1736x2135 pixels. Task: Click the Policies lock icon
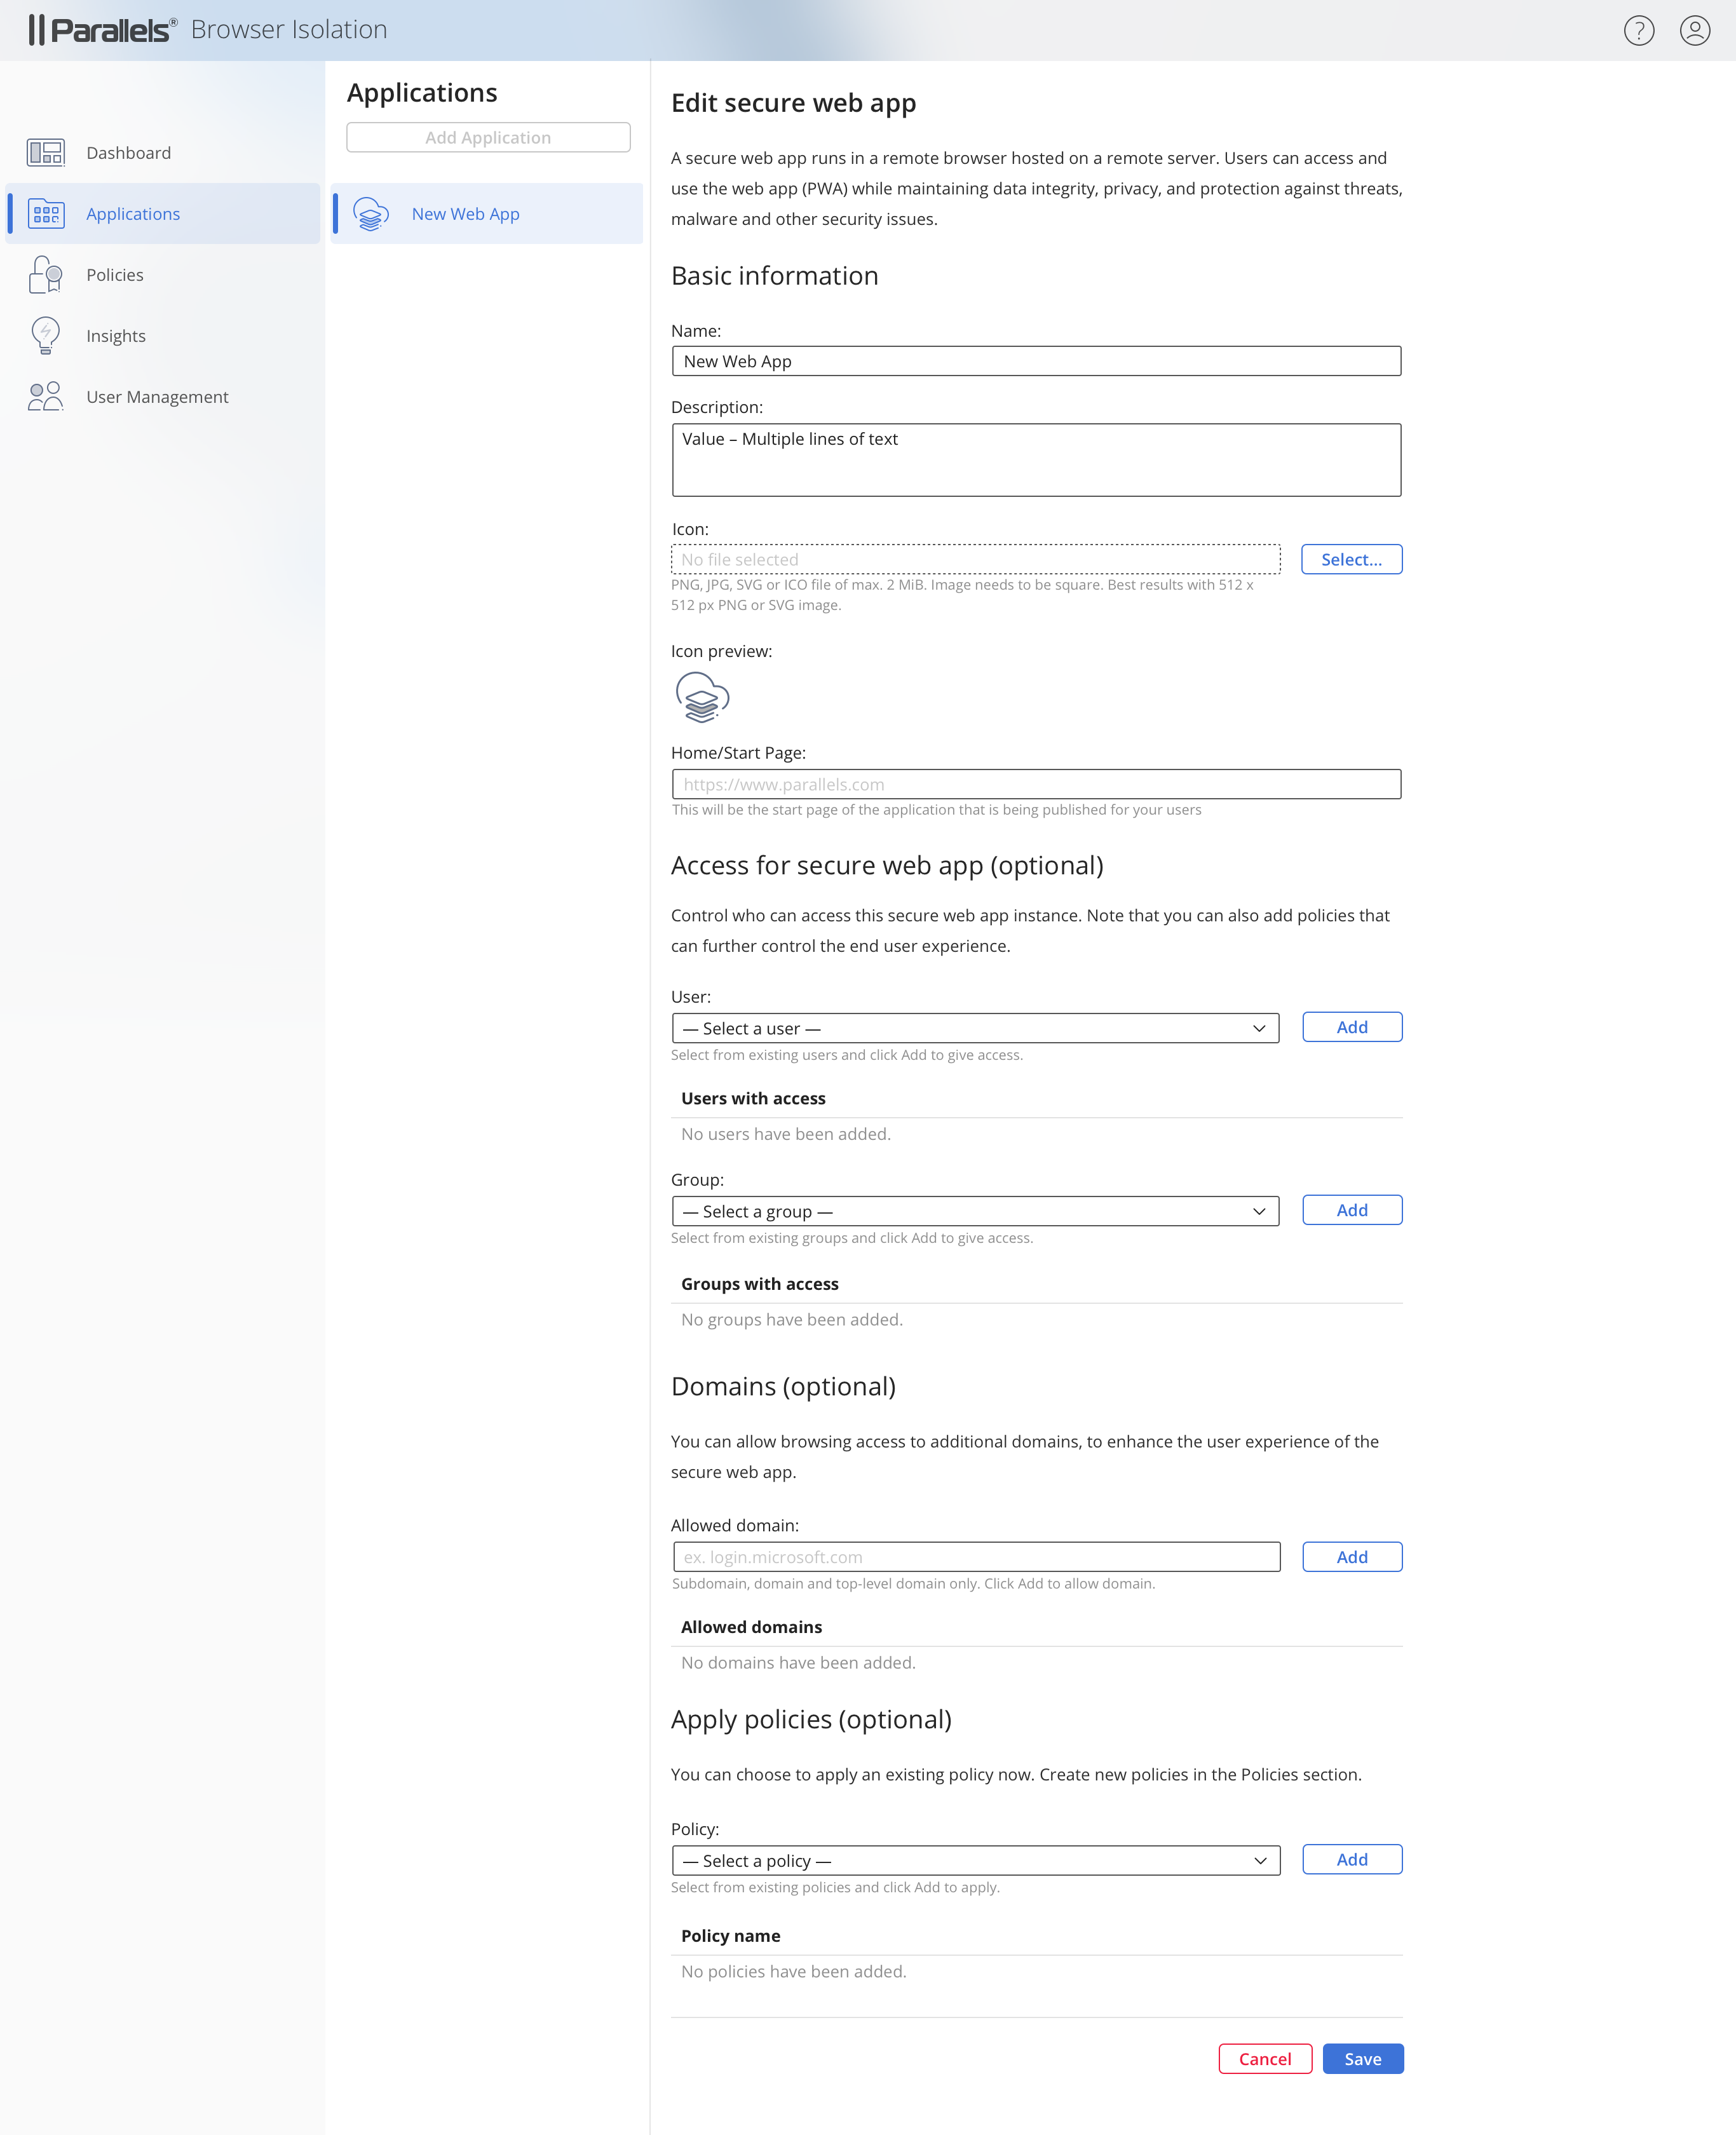tap(46, 275)
